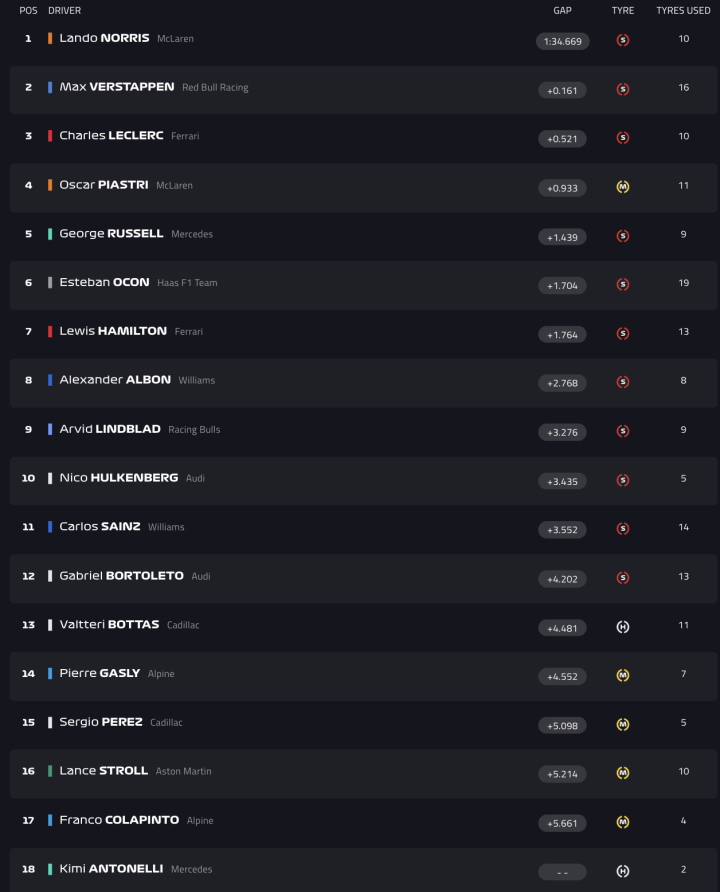Image resolution: width=720 pixels, height=892 pixels.
Task: Expand the GAP column header
Action: 562,10
